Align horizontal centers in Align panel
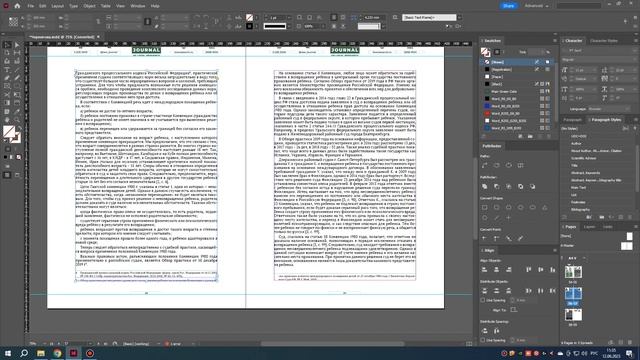This screenshot has width=640, height=360. pyautogui.click(x=496, y=270)
